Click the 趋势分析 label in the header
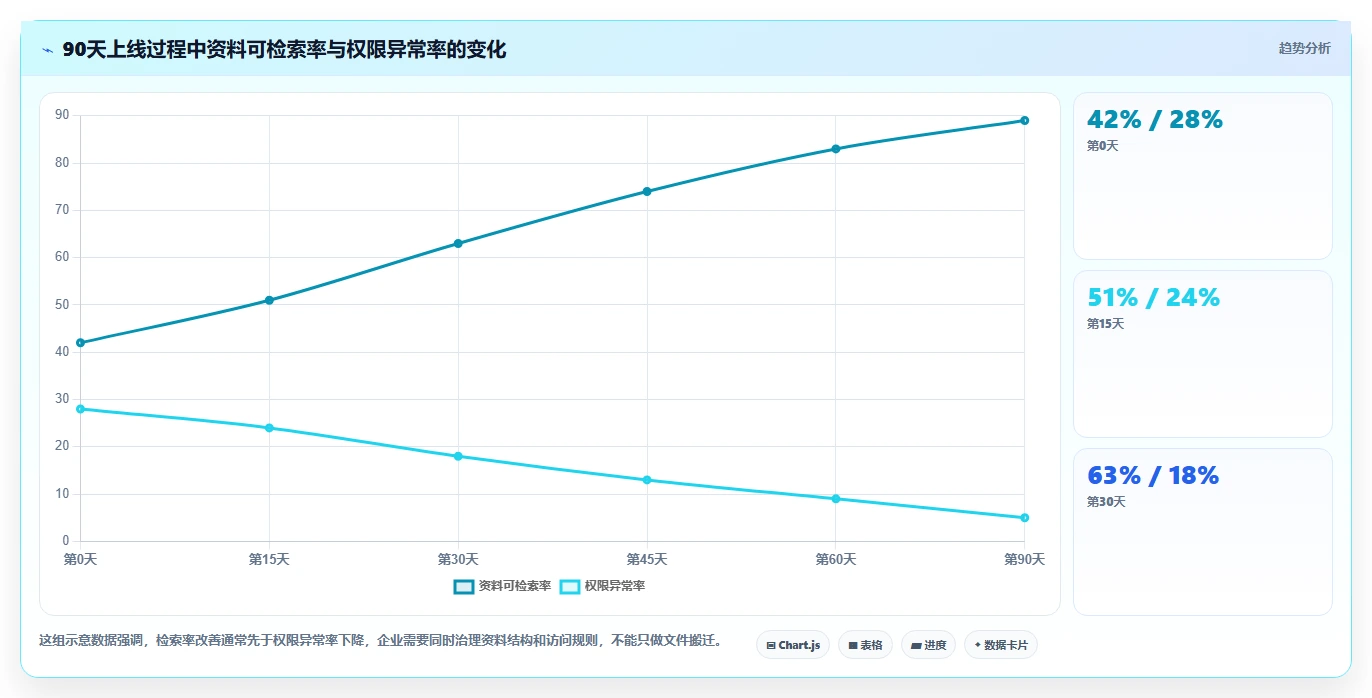 pyautogui.click(x=1304, y=48)
